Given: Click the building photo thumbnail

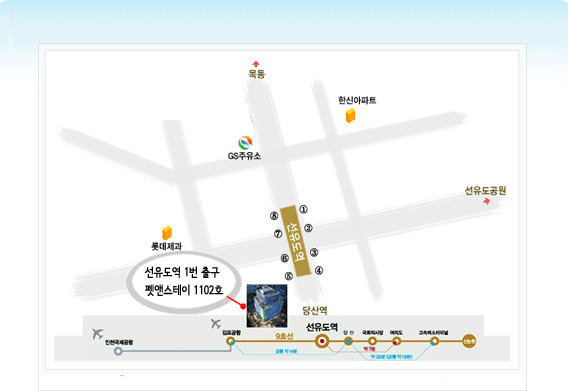Looking at the screenshot, I should pyautogui.click(x=267, y=306).
